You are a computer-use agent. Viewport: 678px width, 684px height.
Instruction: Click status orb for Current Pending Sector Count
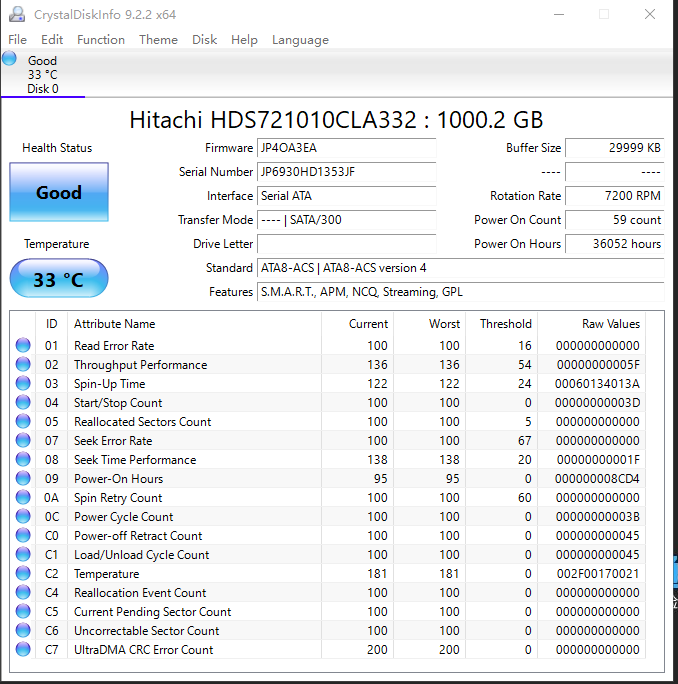[23, 611]
